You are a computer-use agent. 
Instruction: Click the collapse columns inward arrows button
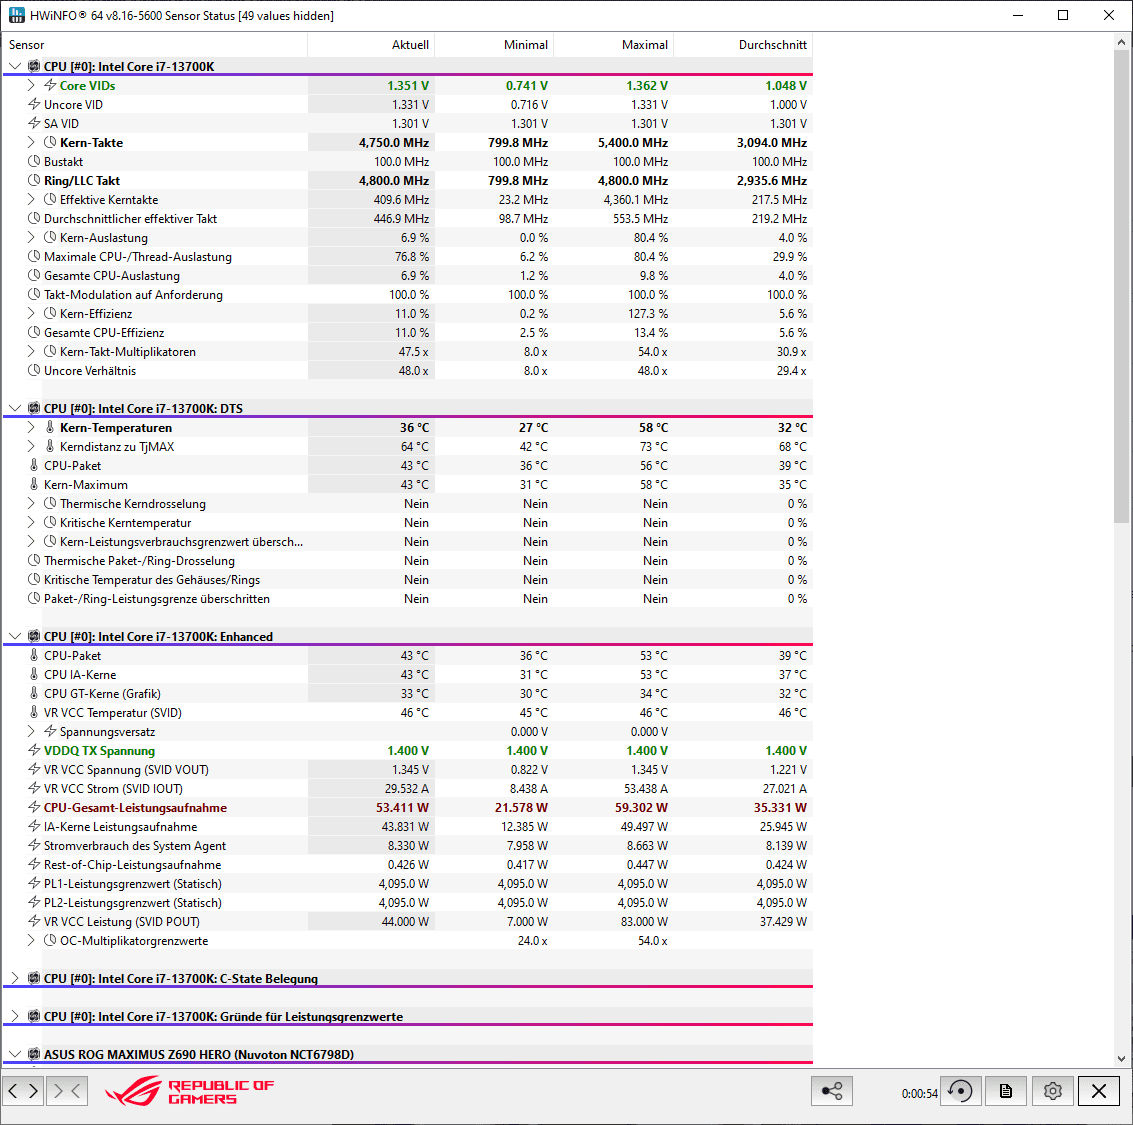click(67, 1091)
